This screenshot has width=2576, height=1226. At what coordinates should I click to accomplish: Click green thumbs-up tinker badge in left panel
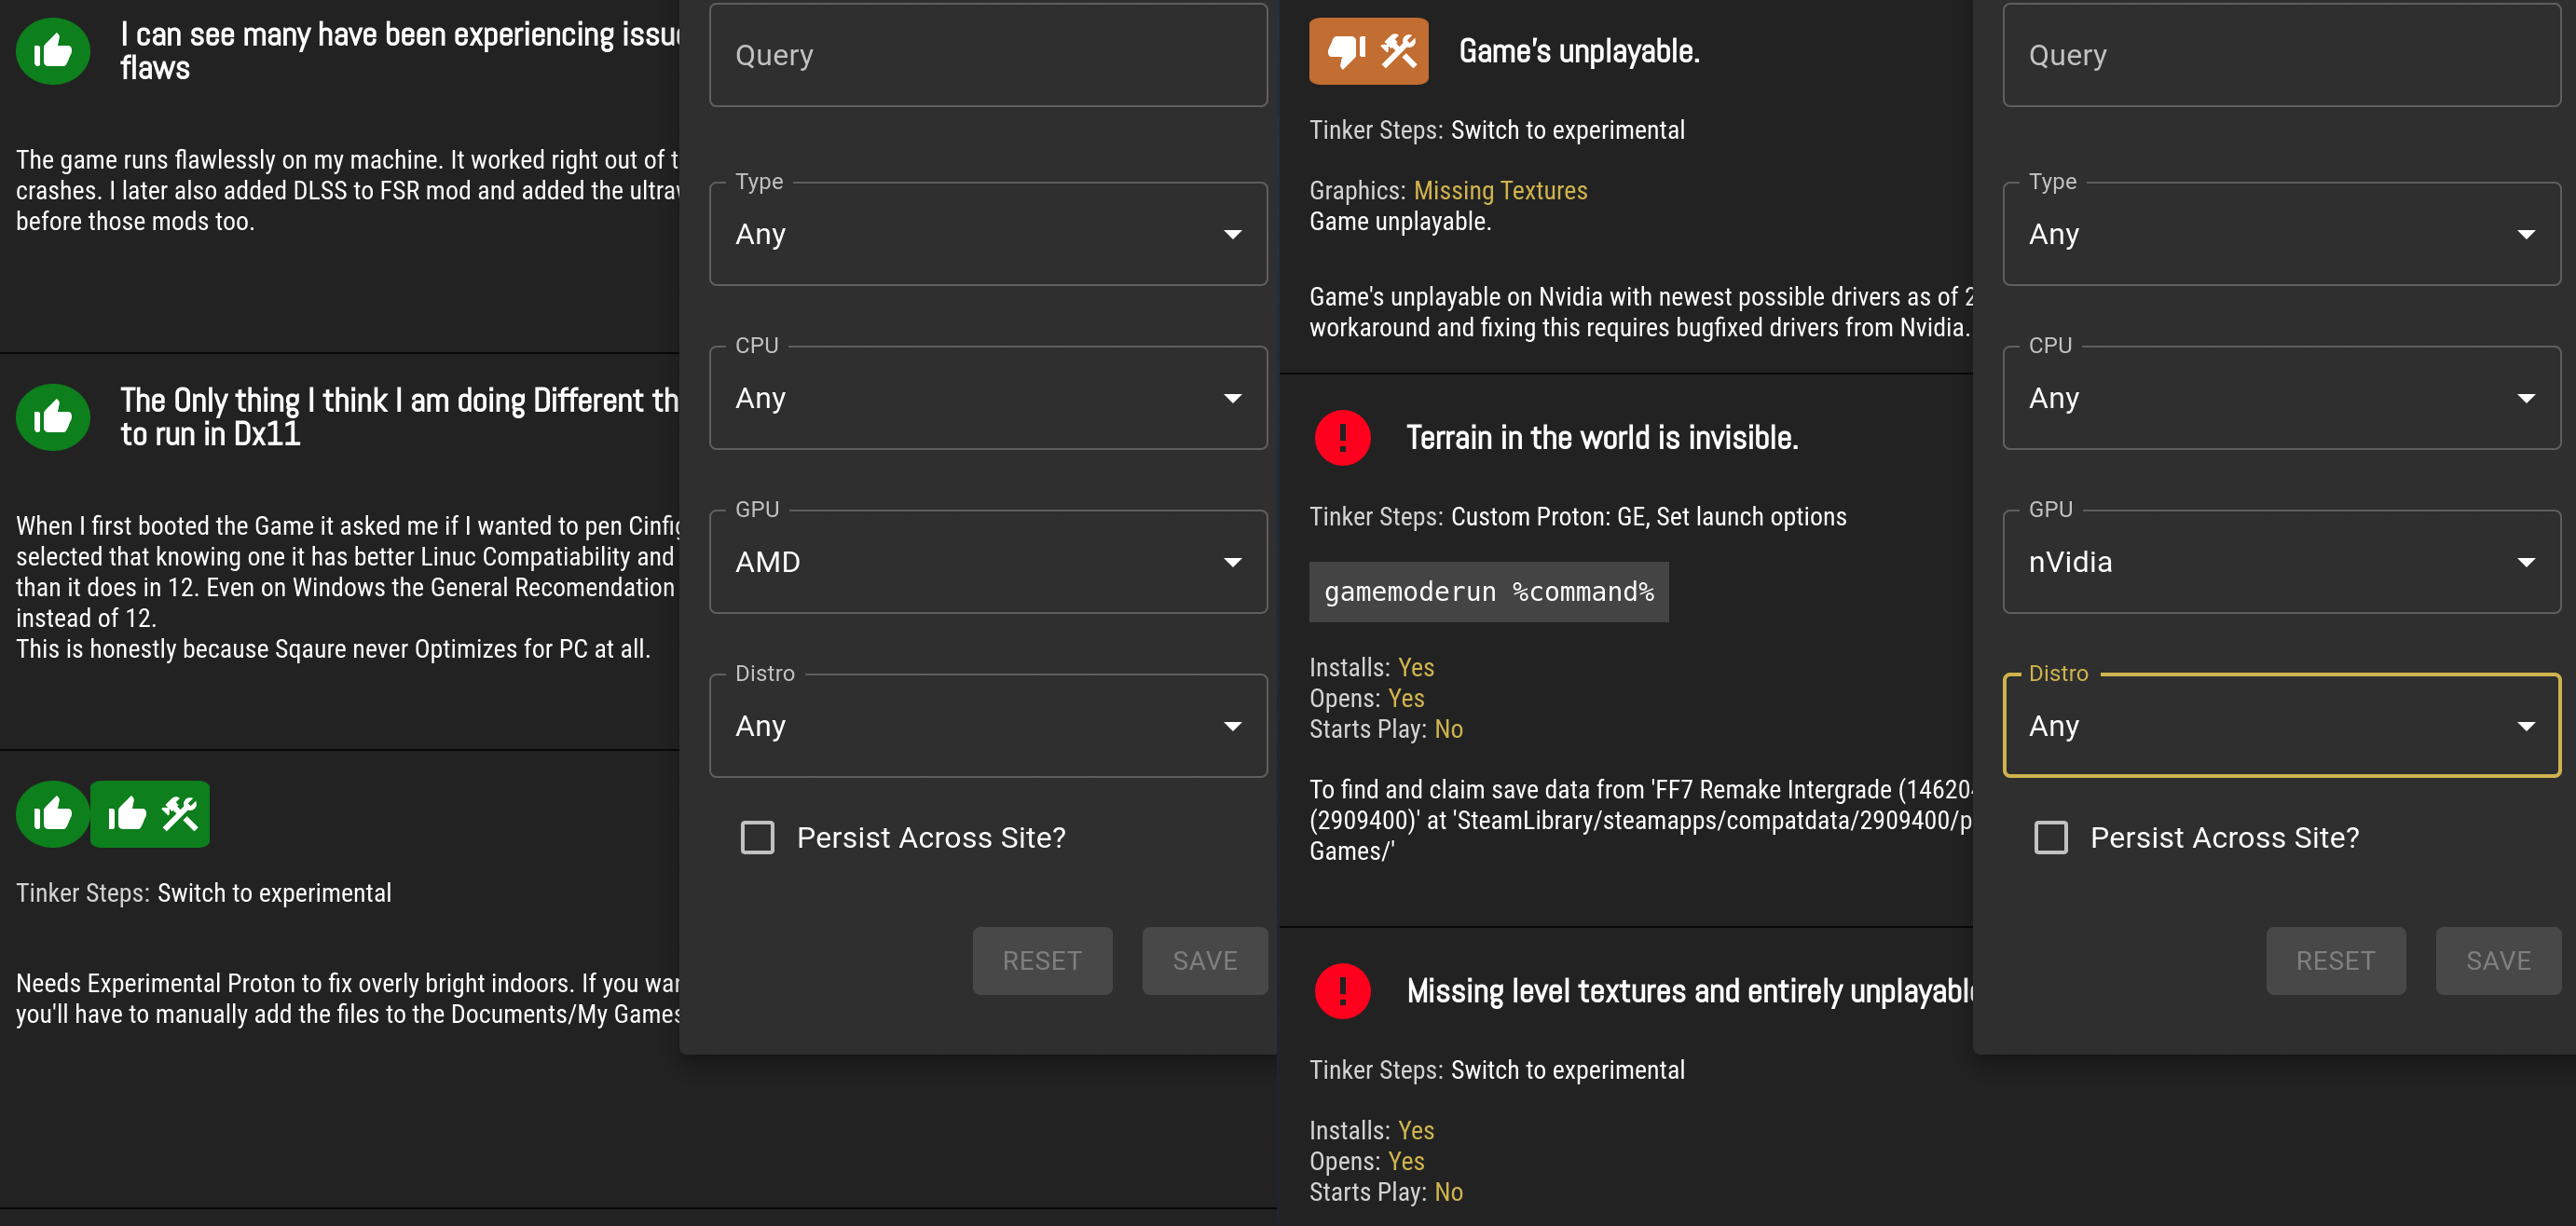(150, 814)
